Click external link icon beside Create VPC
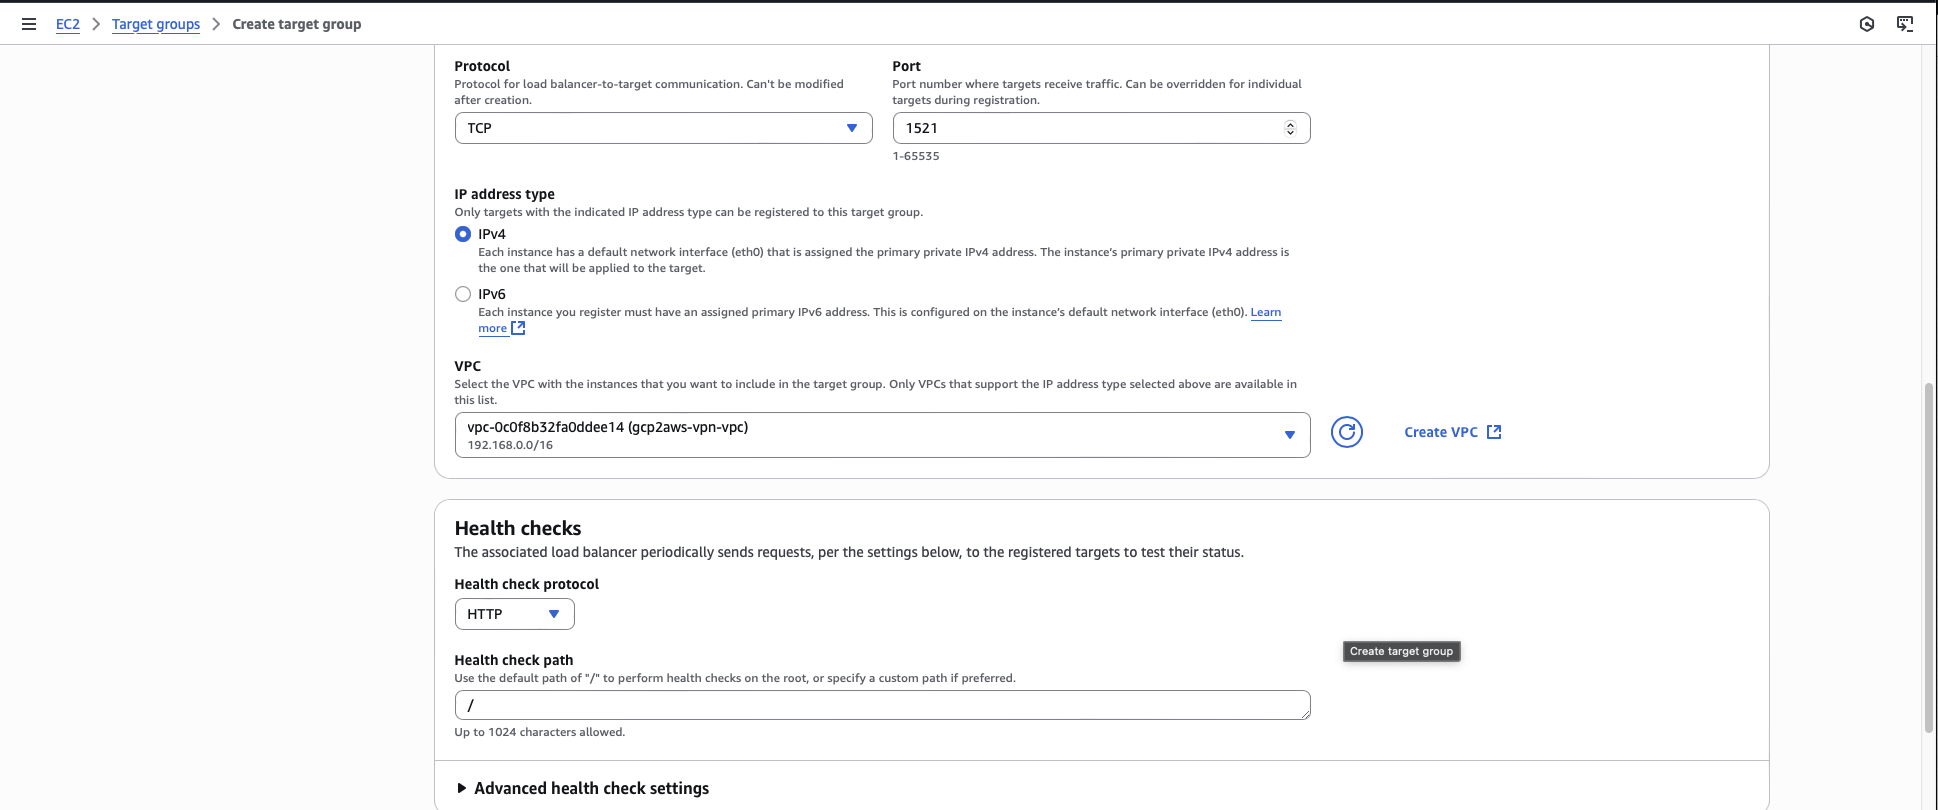This screenshot has height=810, width=1938. tap(1494, 432)
